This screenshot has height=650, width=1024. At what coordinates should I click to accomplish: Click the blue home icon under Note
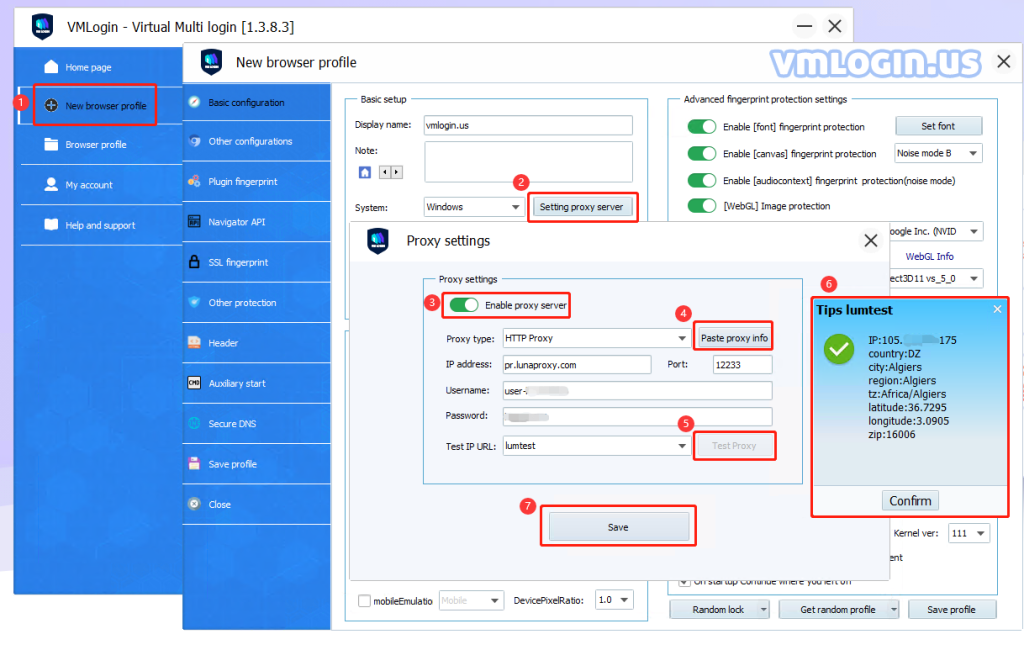[365, 172]
